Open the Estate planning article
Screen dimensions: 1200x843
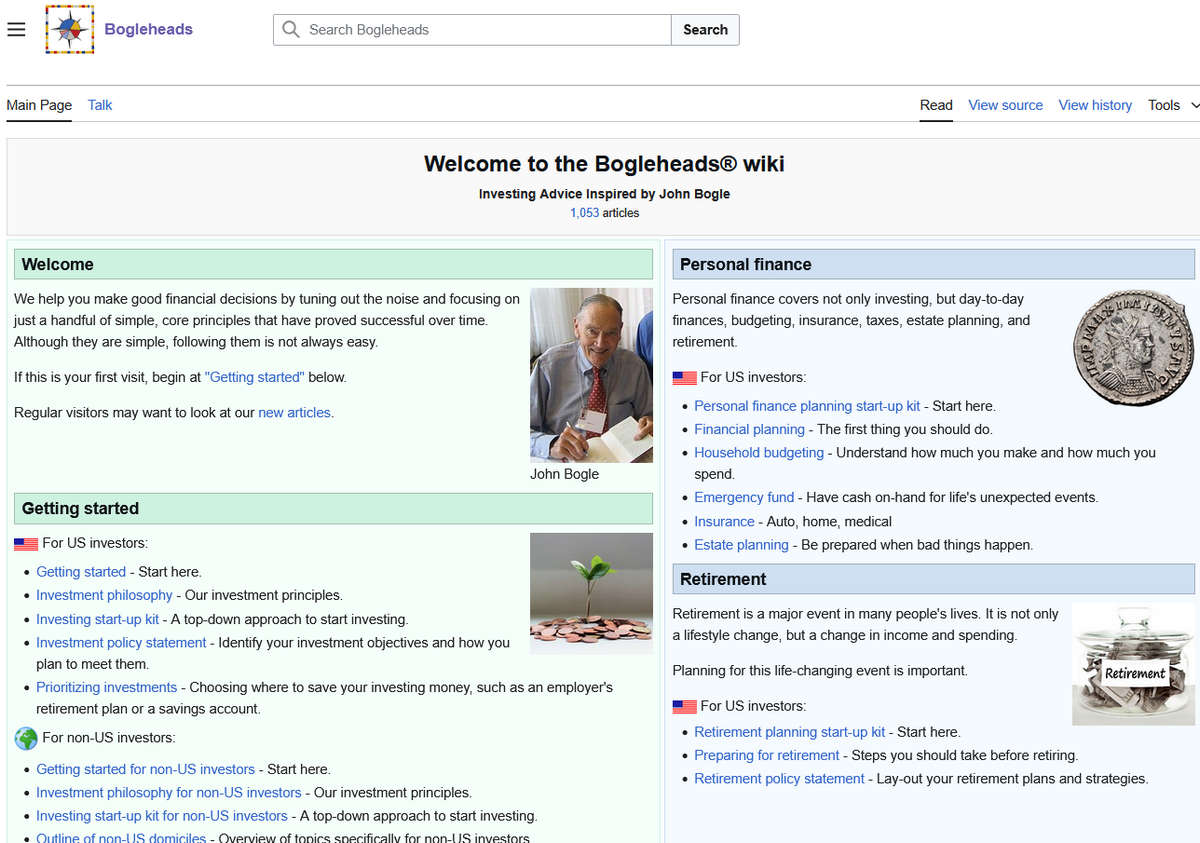coord(741,545)
